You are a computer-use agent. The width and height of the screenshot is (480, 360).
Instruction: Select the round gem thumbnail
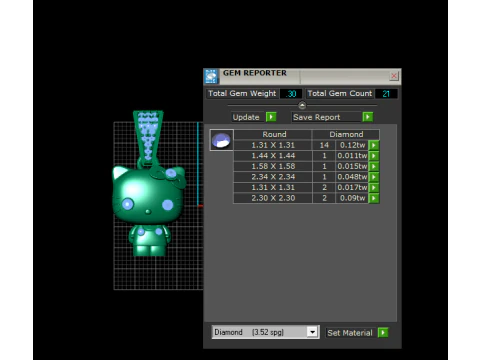222,140
